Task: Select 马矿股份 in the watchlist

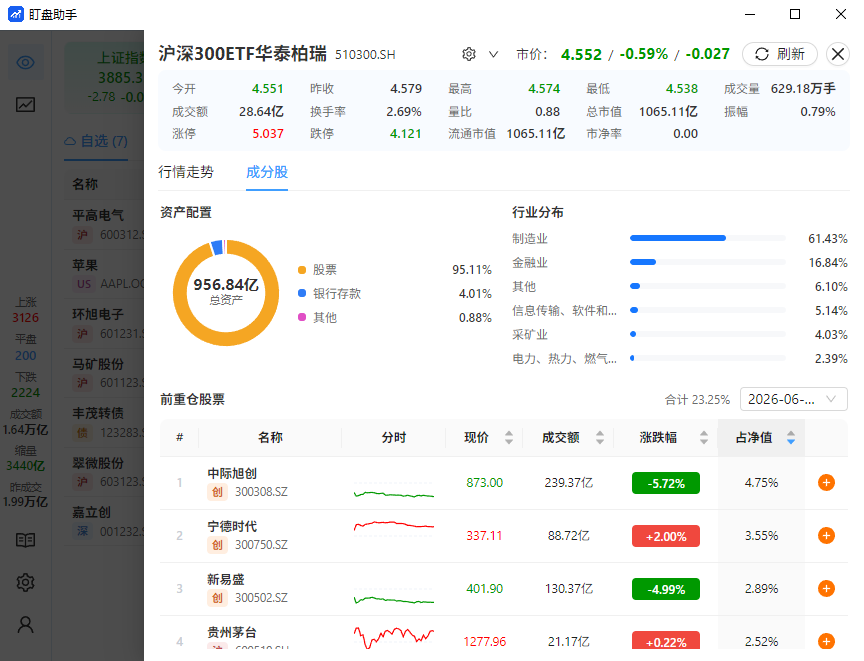Action: click(104, 373)
